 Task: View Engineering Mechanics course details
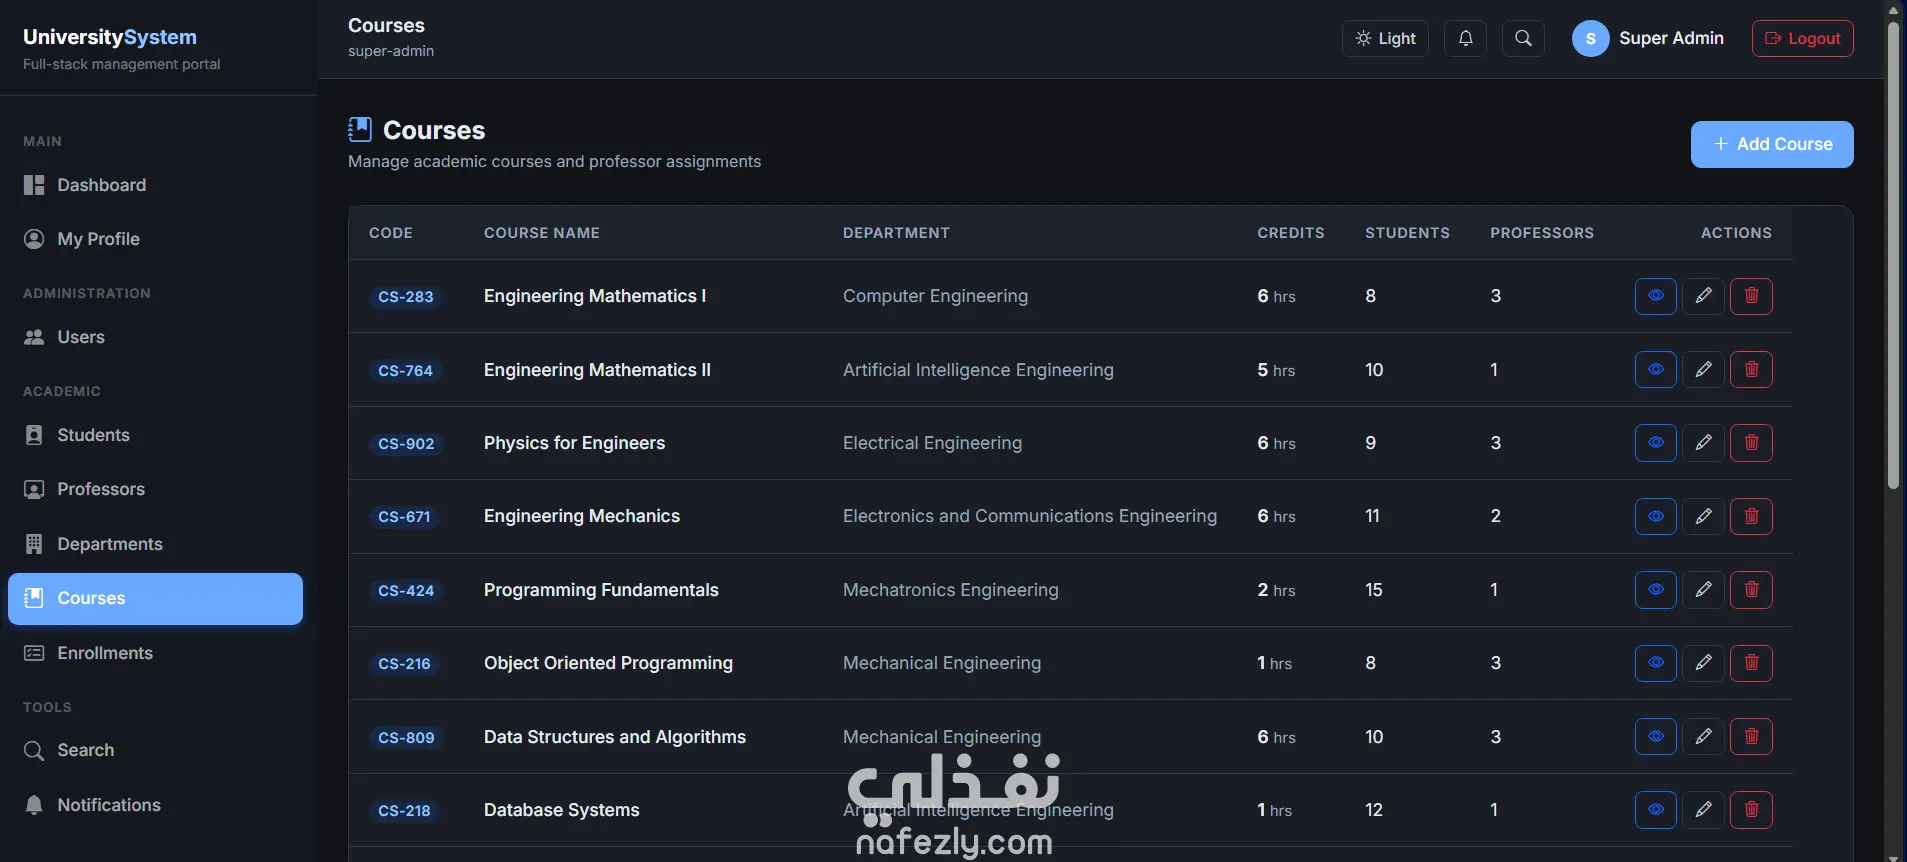click(x=1655, y=516)
